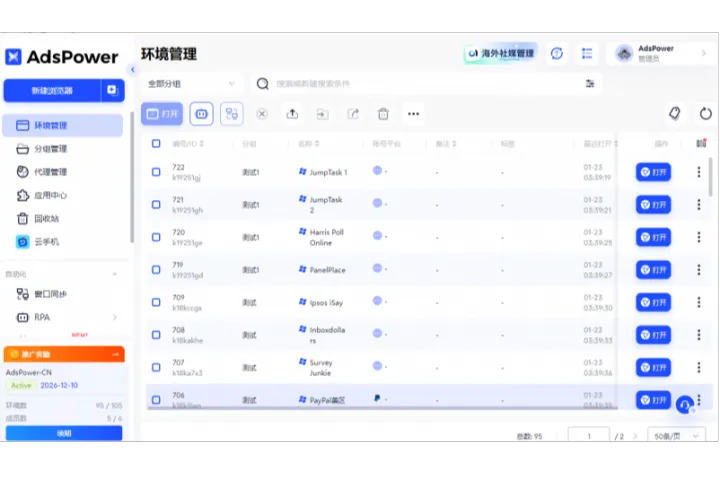Focus the profile search field
The image size is (720, 480).
425,84
